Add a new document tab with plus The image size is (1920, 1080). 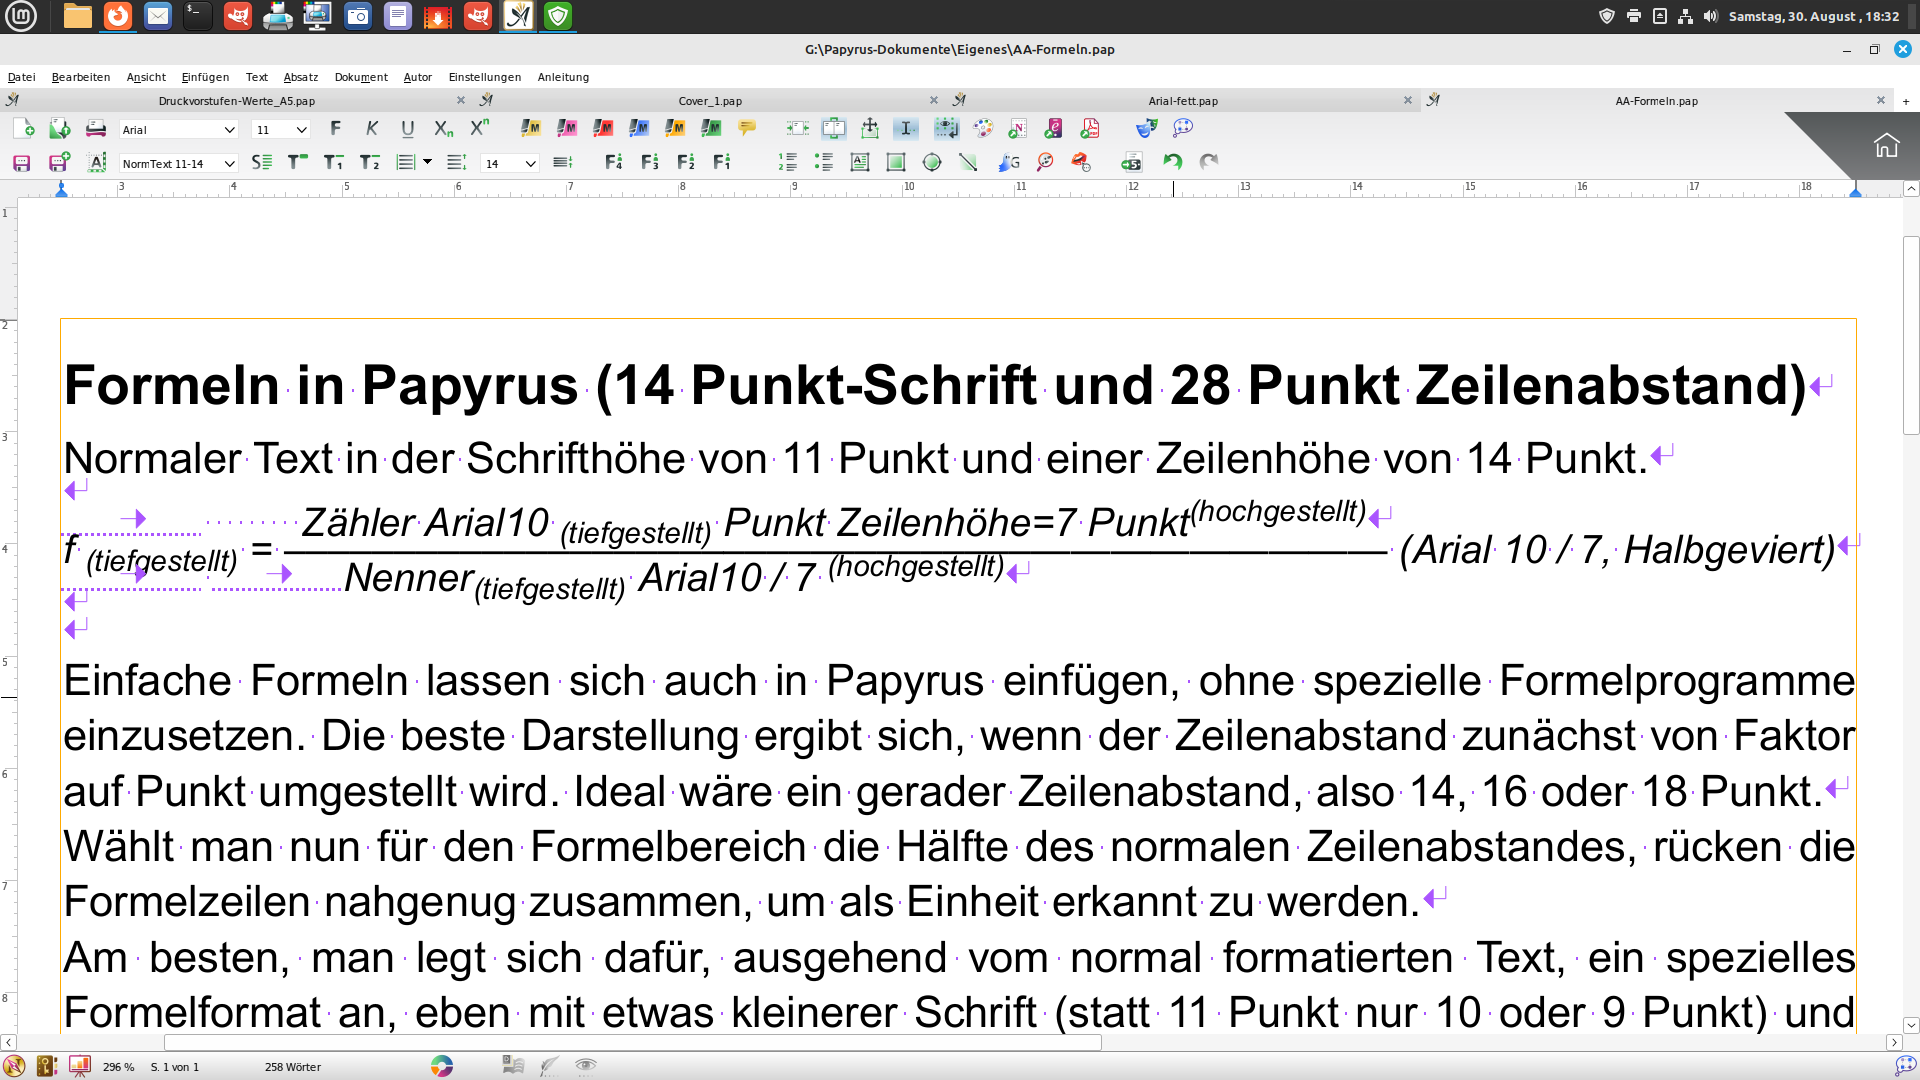[x=1906, y=101]
